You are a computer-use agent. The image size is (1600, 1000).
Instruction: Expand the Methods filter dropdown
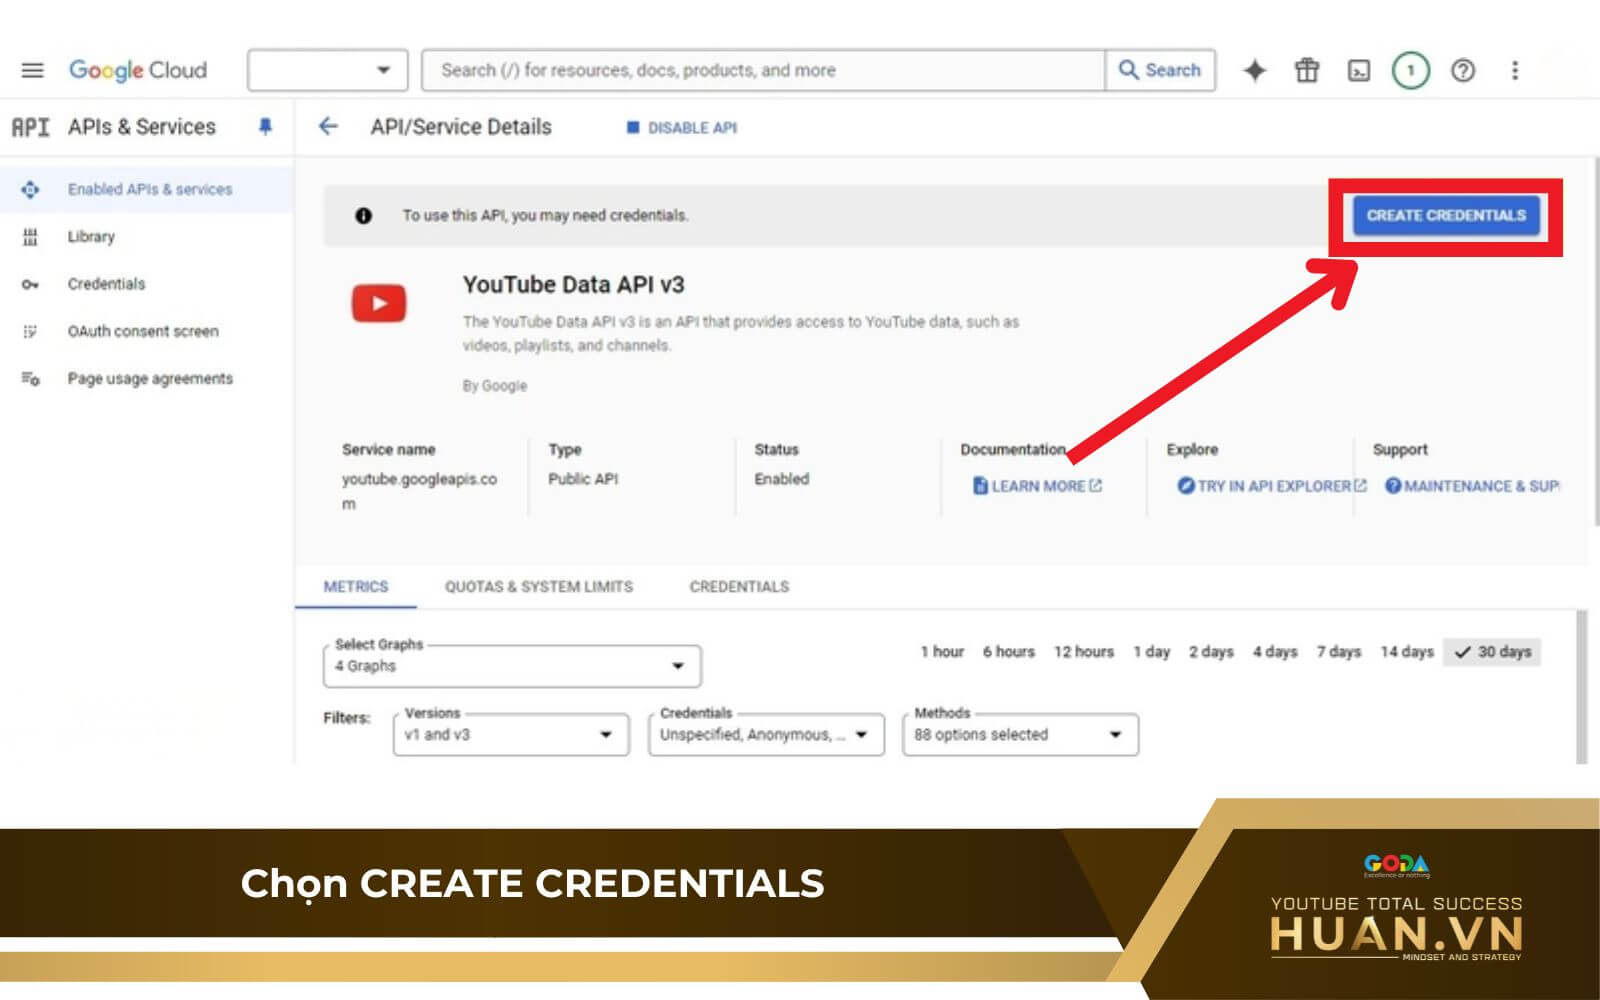(1019, 734)
